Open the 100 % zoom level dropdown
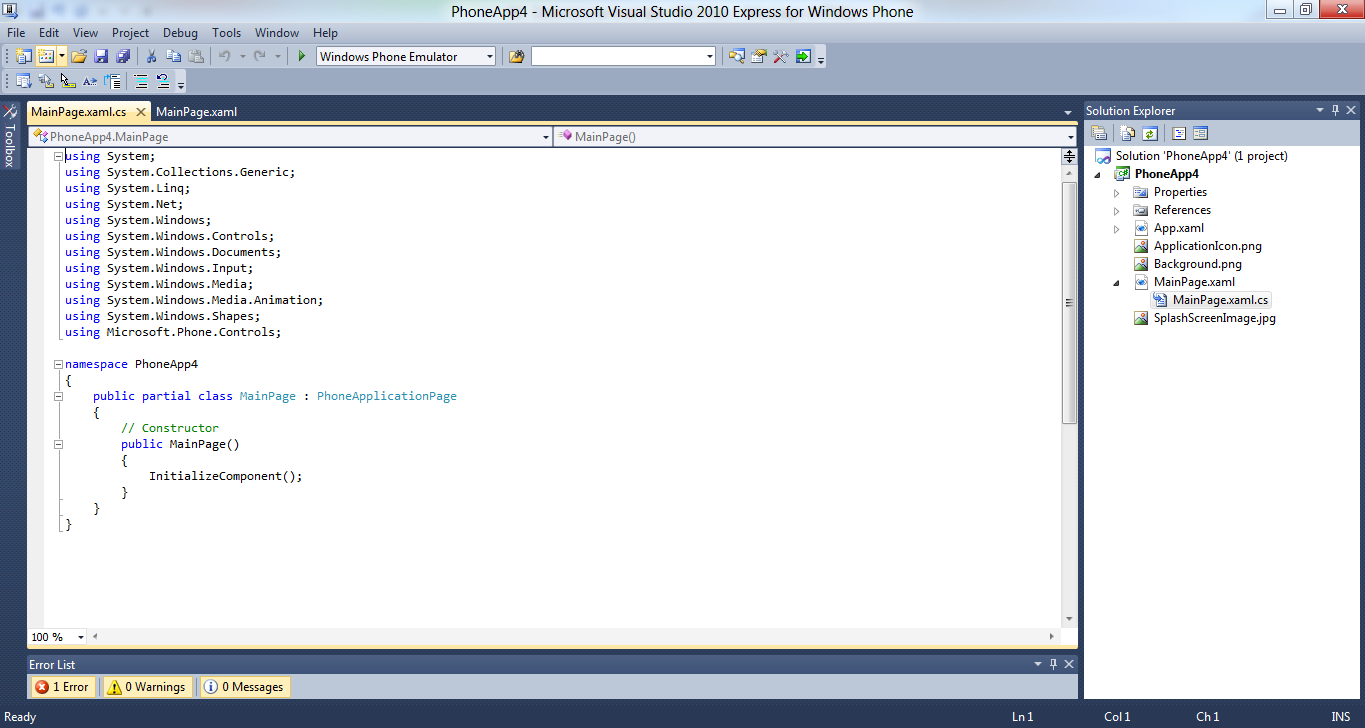Image resolution: width=1365 pixels, height=728 pixels. (x=82, y=637)
